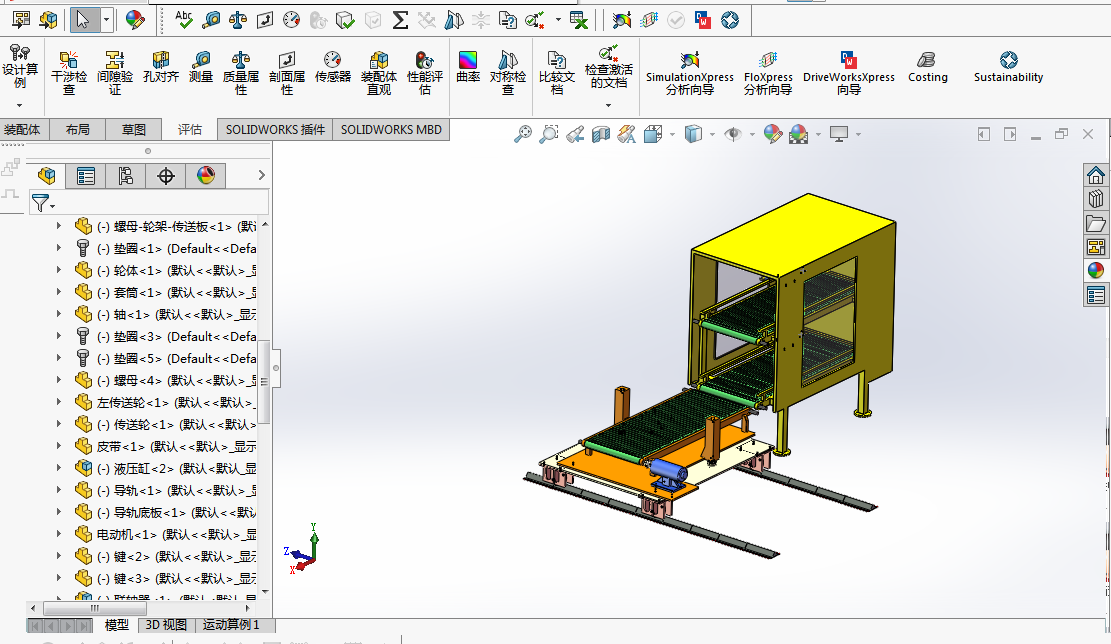Click the Hole Alignment (孔对齐) tool
The image size is (1111, 644).
[x=161, y=67]
